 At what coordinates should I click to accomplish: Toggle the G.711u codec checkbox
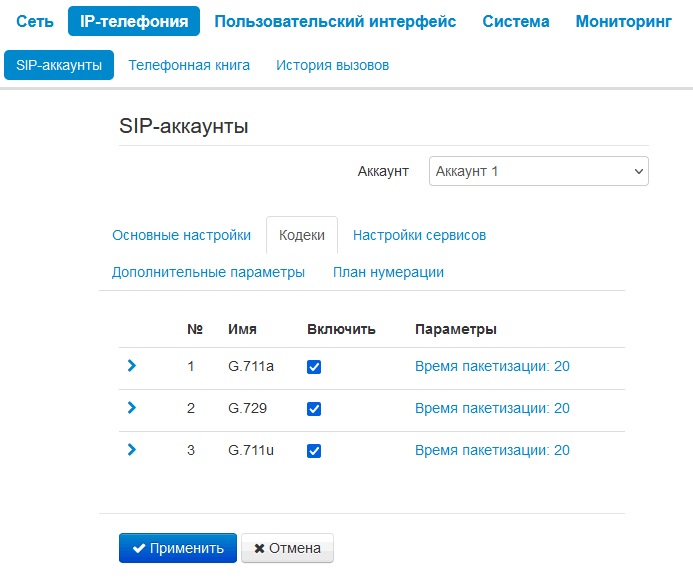(314, 451)
